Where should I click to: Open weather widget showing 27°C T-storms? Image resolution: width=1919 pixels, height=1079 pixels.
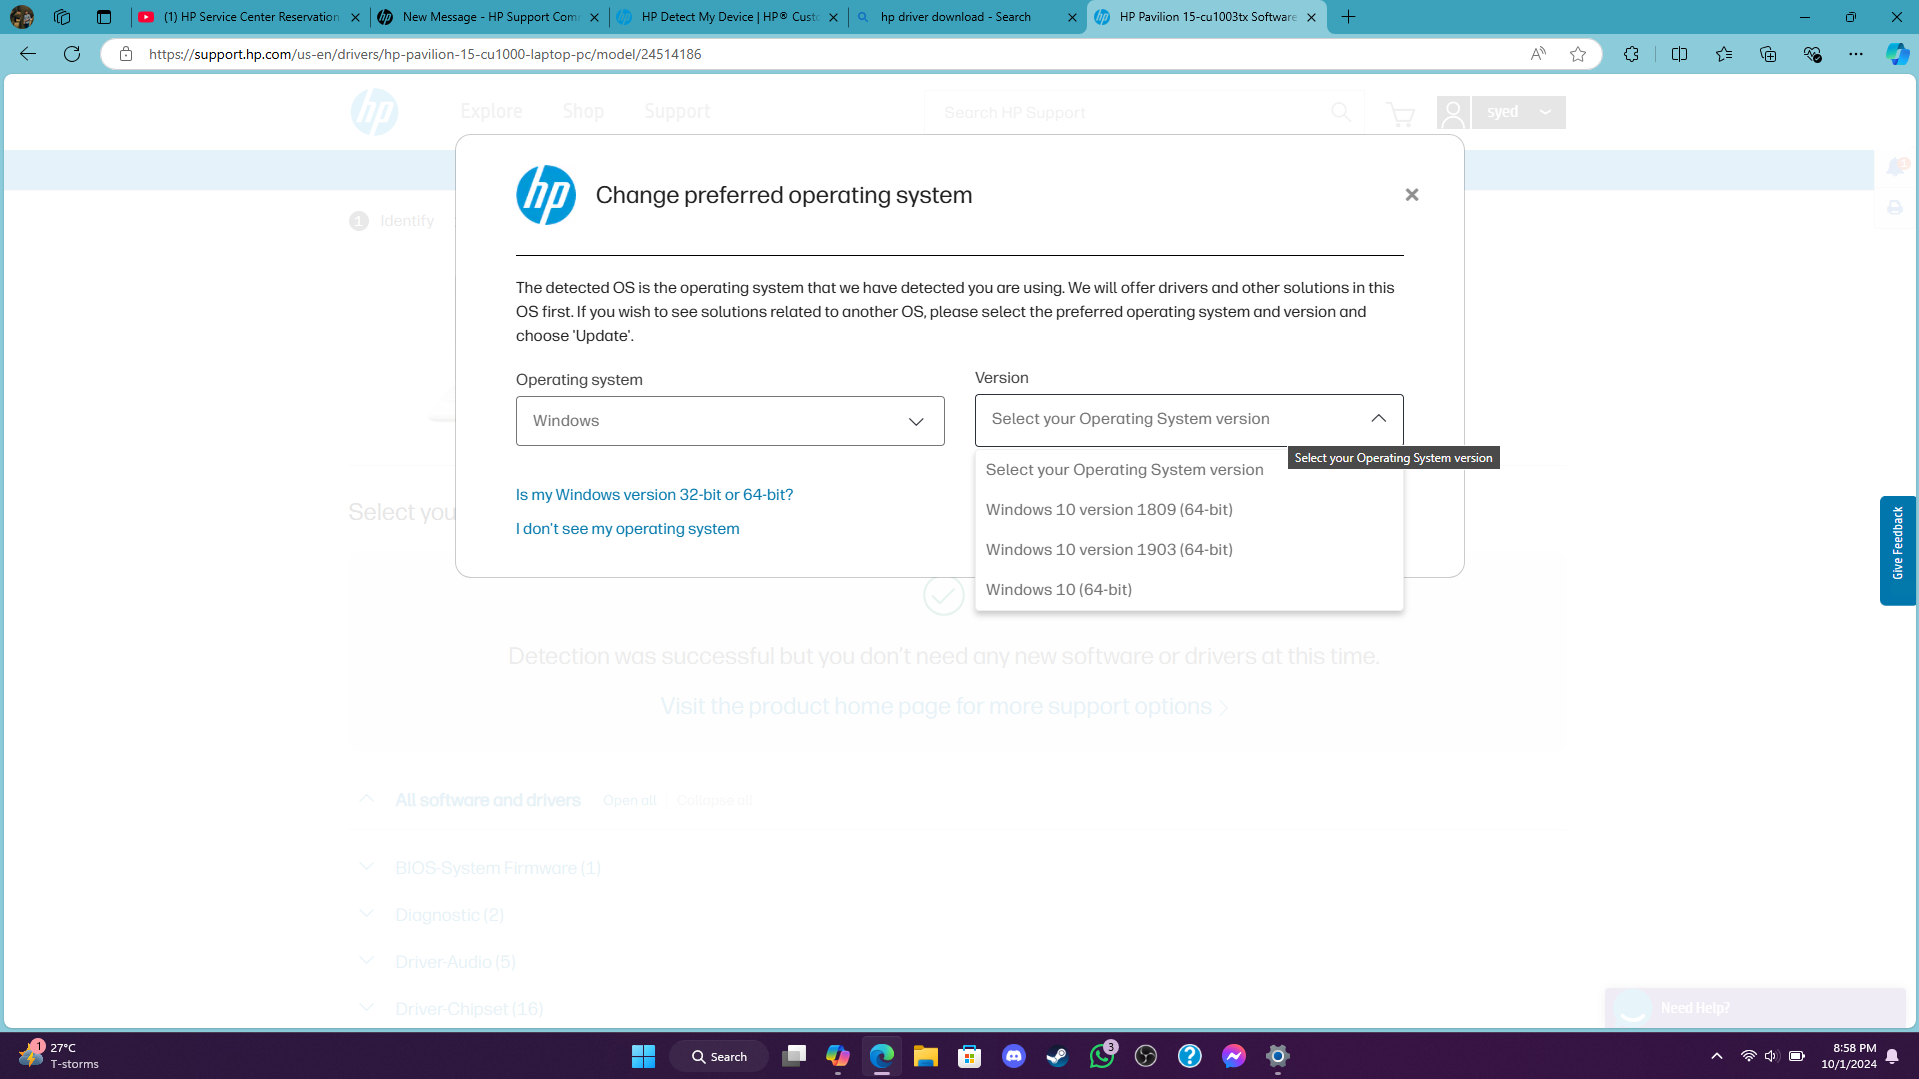60,1056
